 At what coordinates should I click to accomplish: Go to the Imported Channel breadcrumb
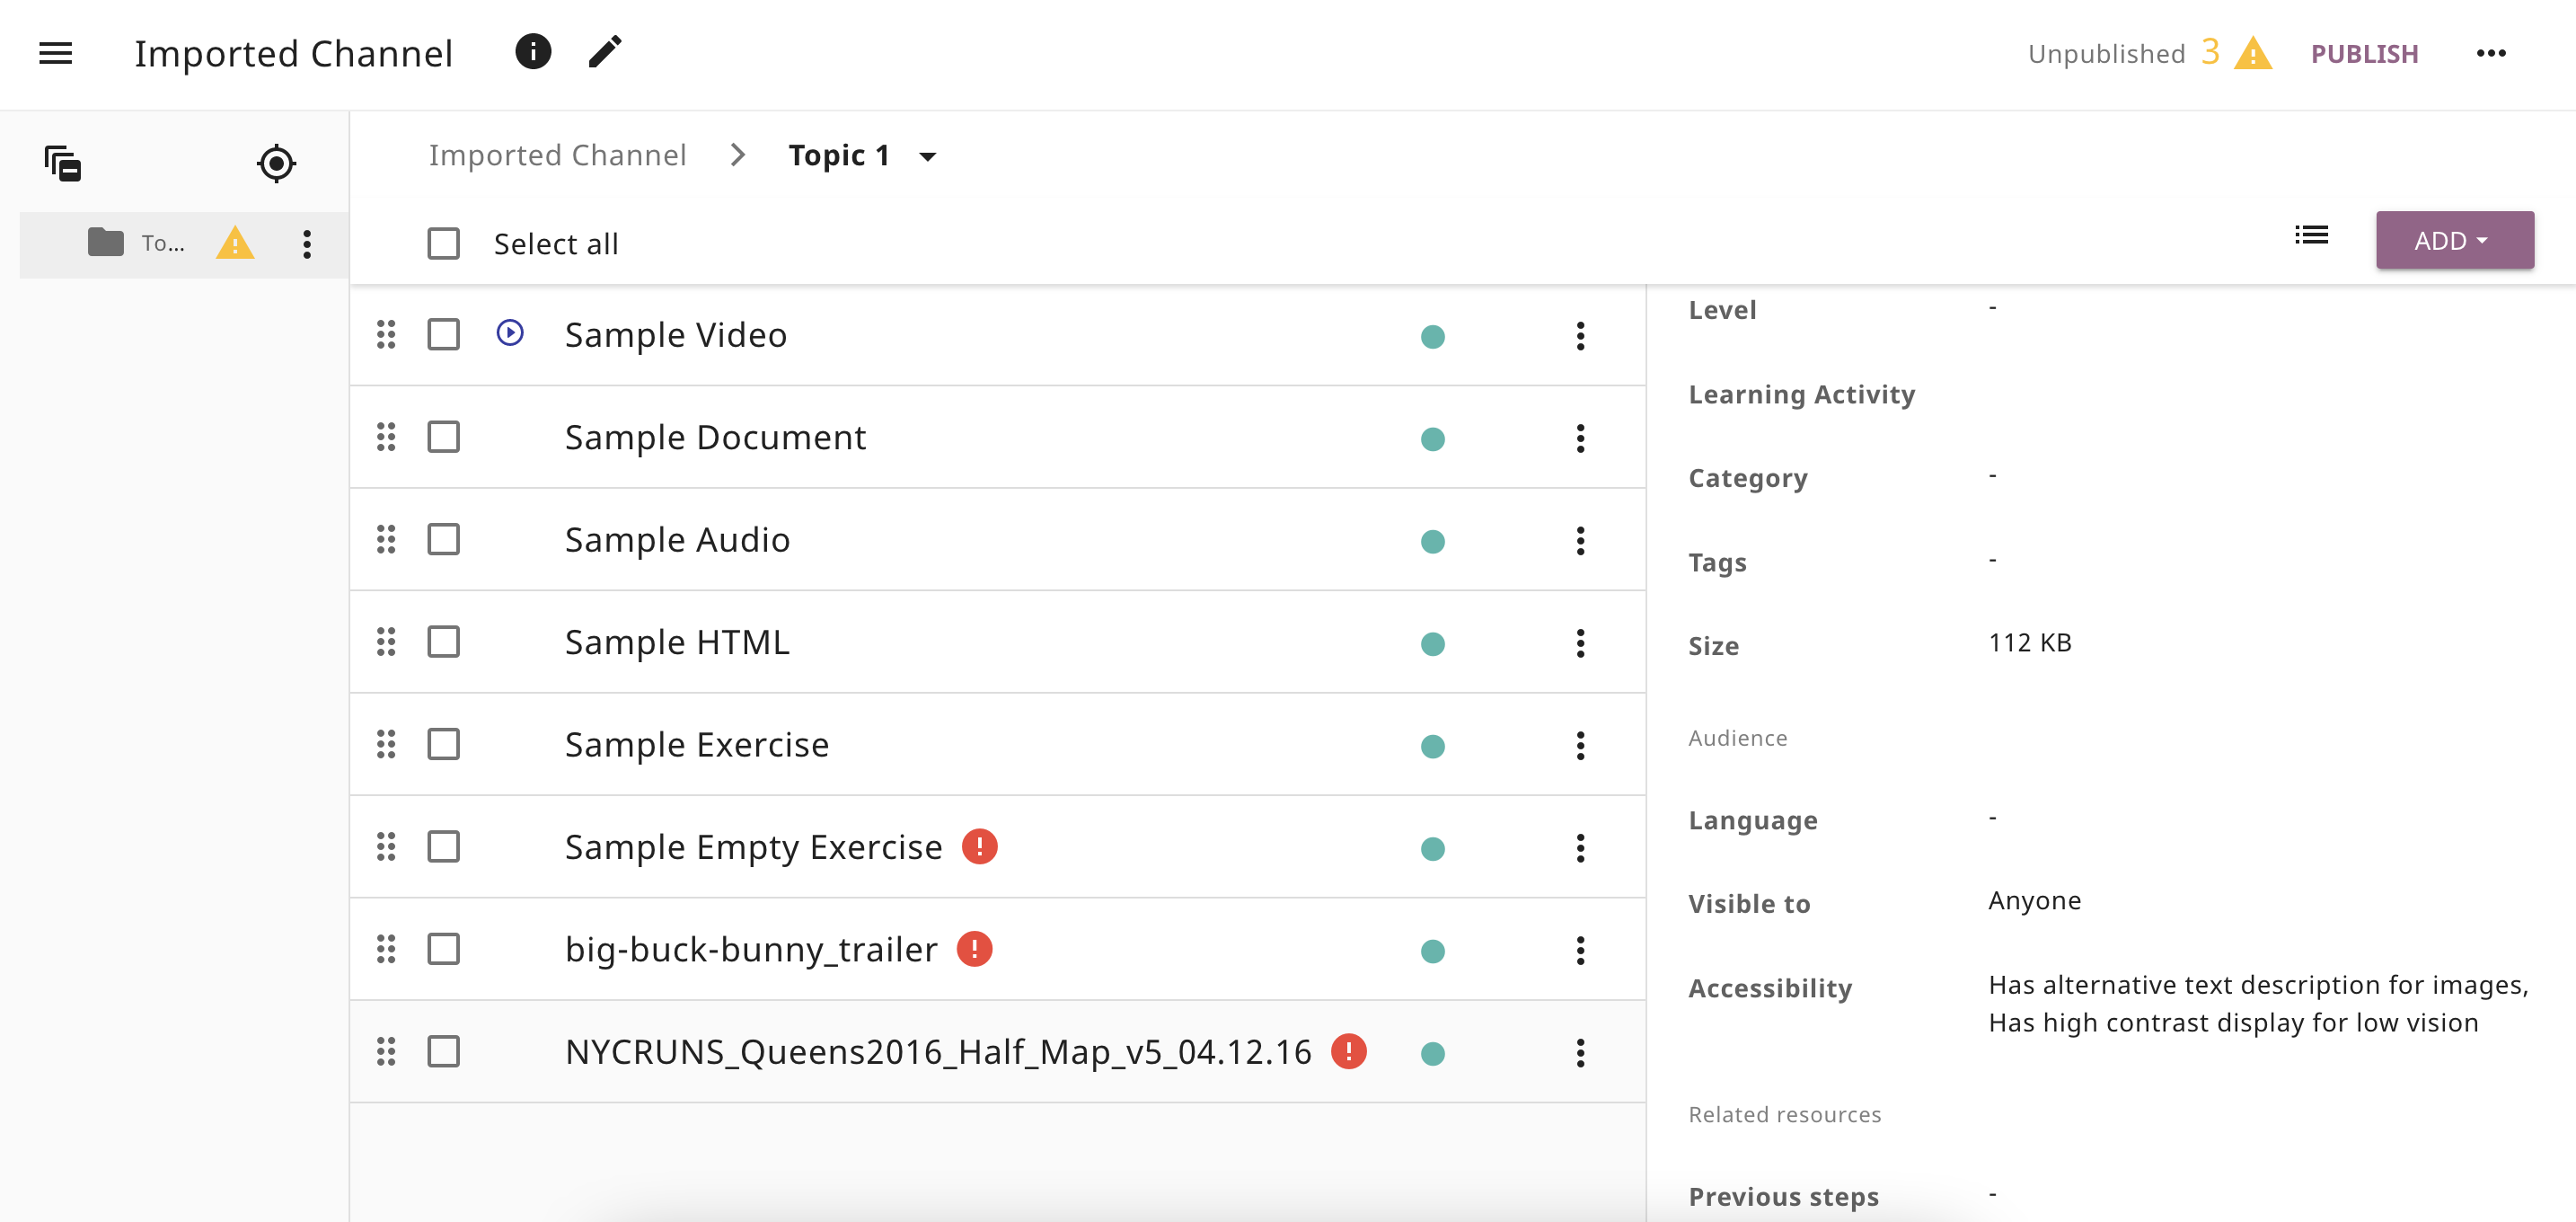[557, 155]
